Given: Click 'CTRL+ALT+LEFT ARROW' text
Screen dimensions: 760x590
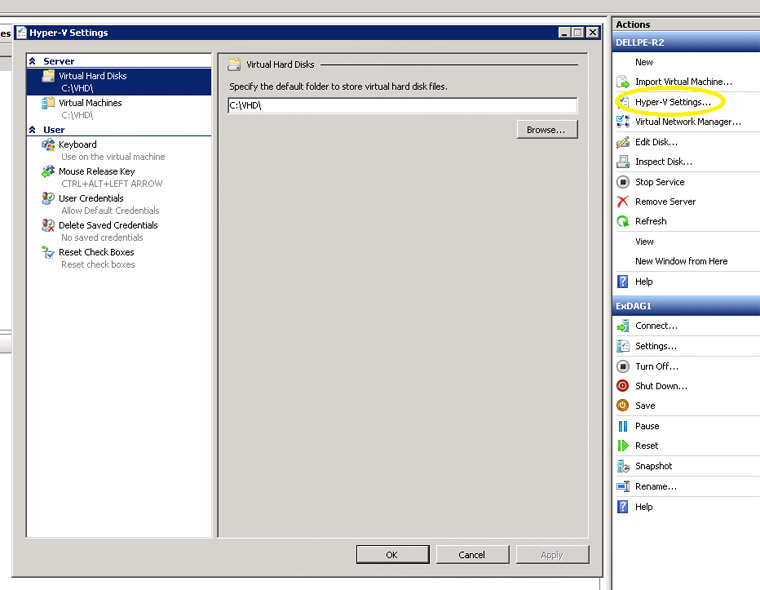Looking at the screenshot, I should pos(112,184).
